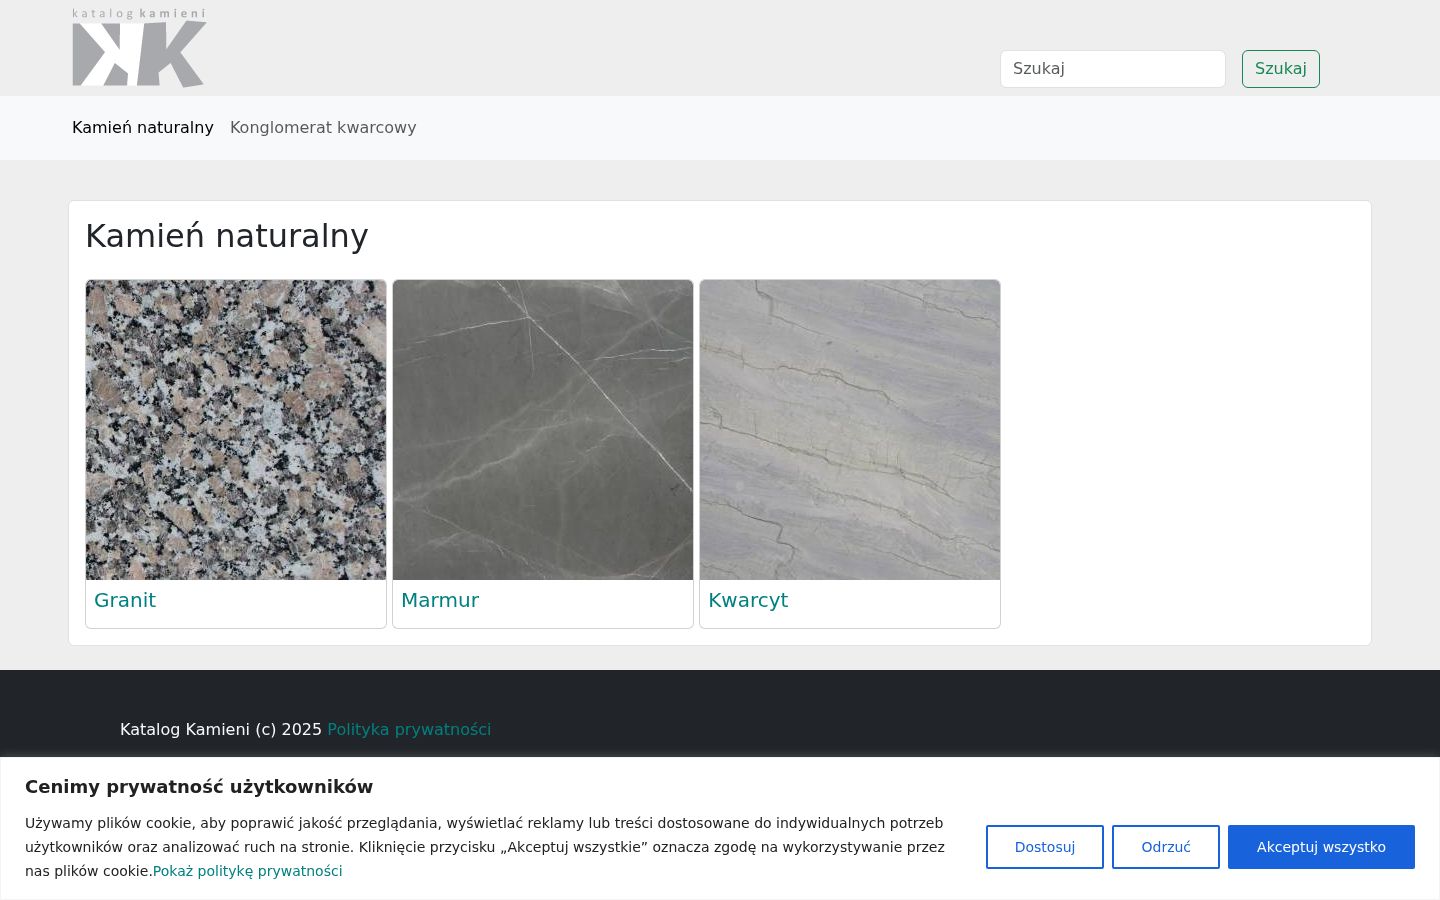This screenshot has width=1440, height=900.
Task: Click Pokaż politykę prywatności link
Action: click(248, 871)
